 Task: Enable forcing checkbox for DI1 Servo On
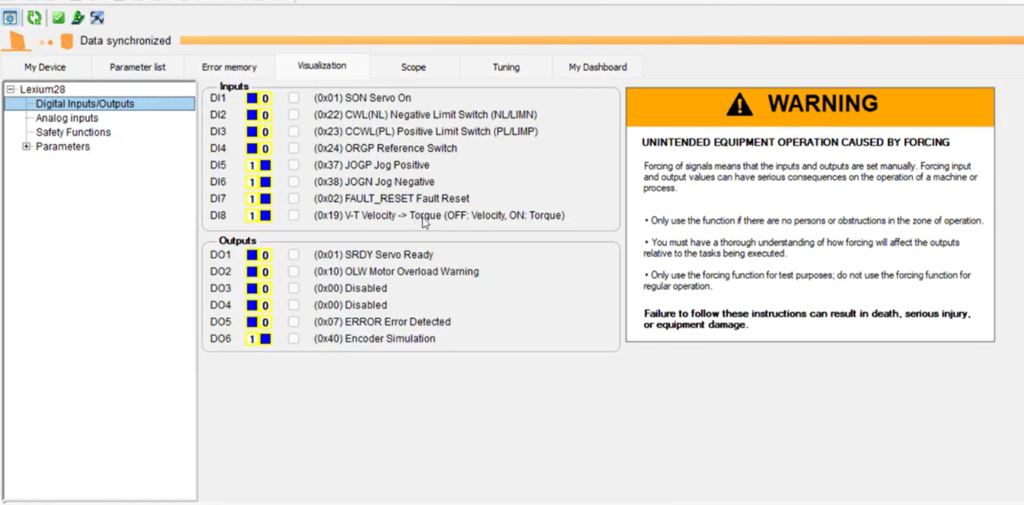293,99
